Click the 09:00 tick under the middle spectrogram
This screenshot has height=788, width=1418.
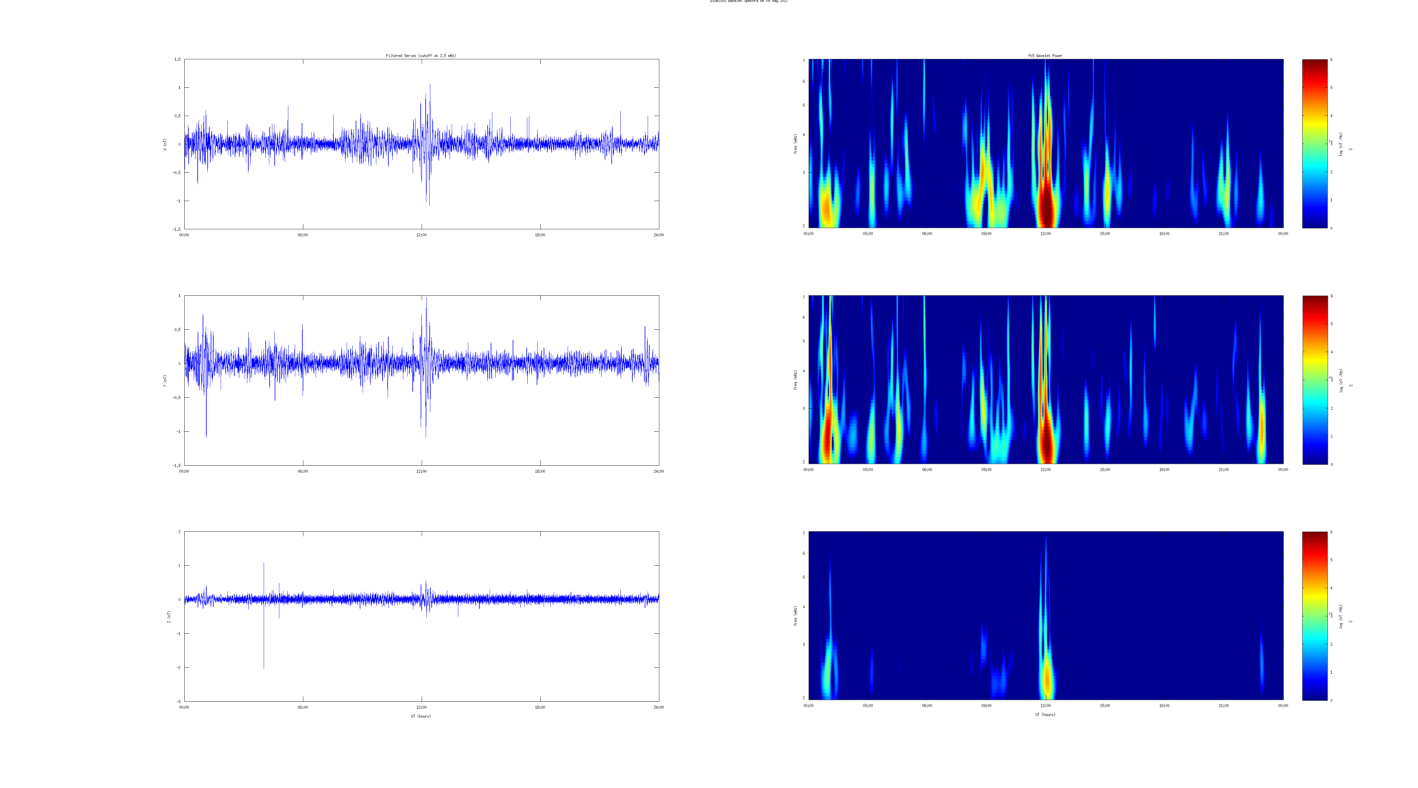tap(986, 469)
